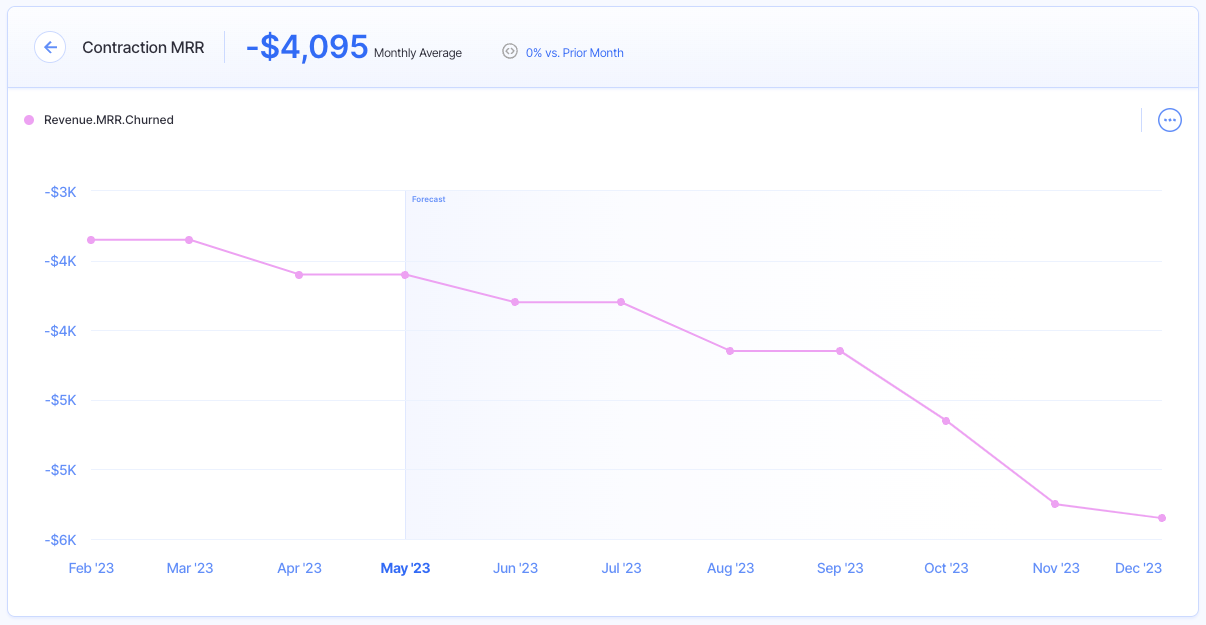The height and width of the screenshot is (625, 1206).
Task: Open options from the circled three-dot dropdown
Action: tap(1169, 119)
